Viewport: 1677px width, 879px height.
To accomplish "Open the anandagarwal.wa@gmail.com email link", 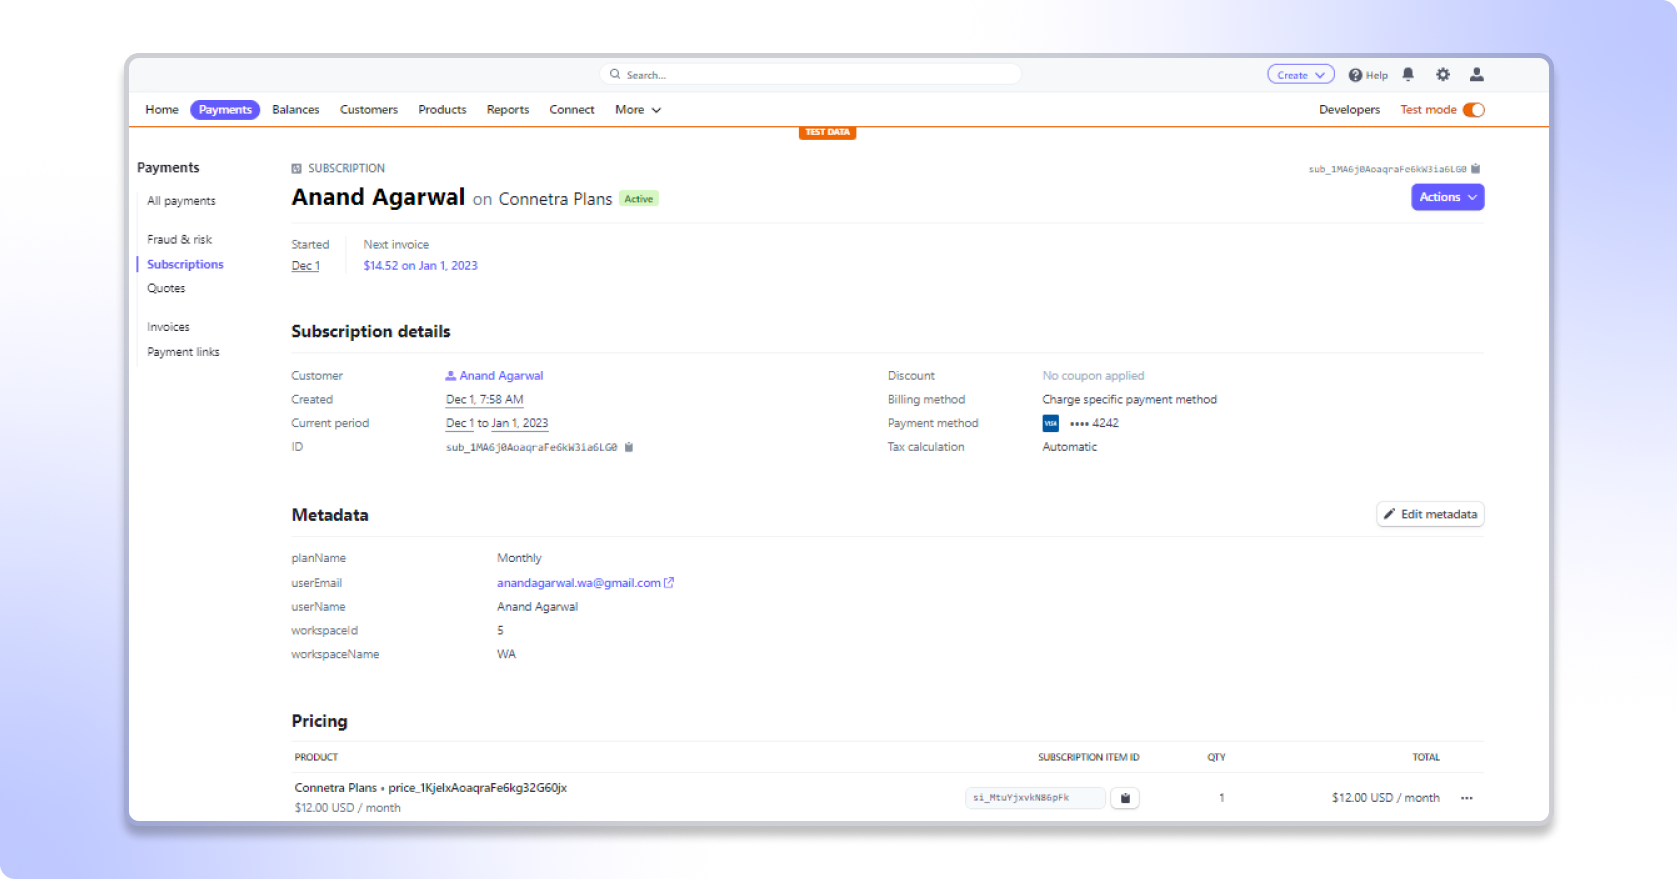I will tap(579, 583).
